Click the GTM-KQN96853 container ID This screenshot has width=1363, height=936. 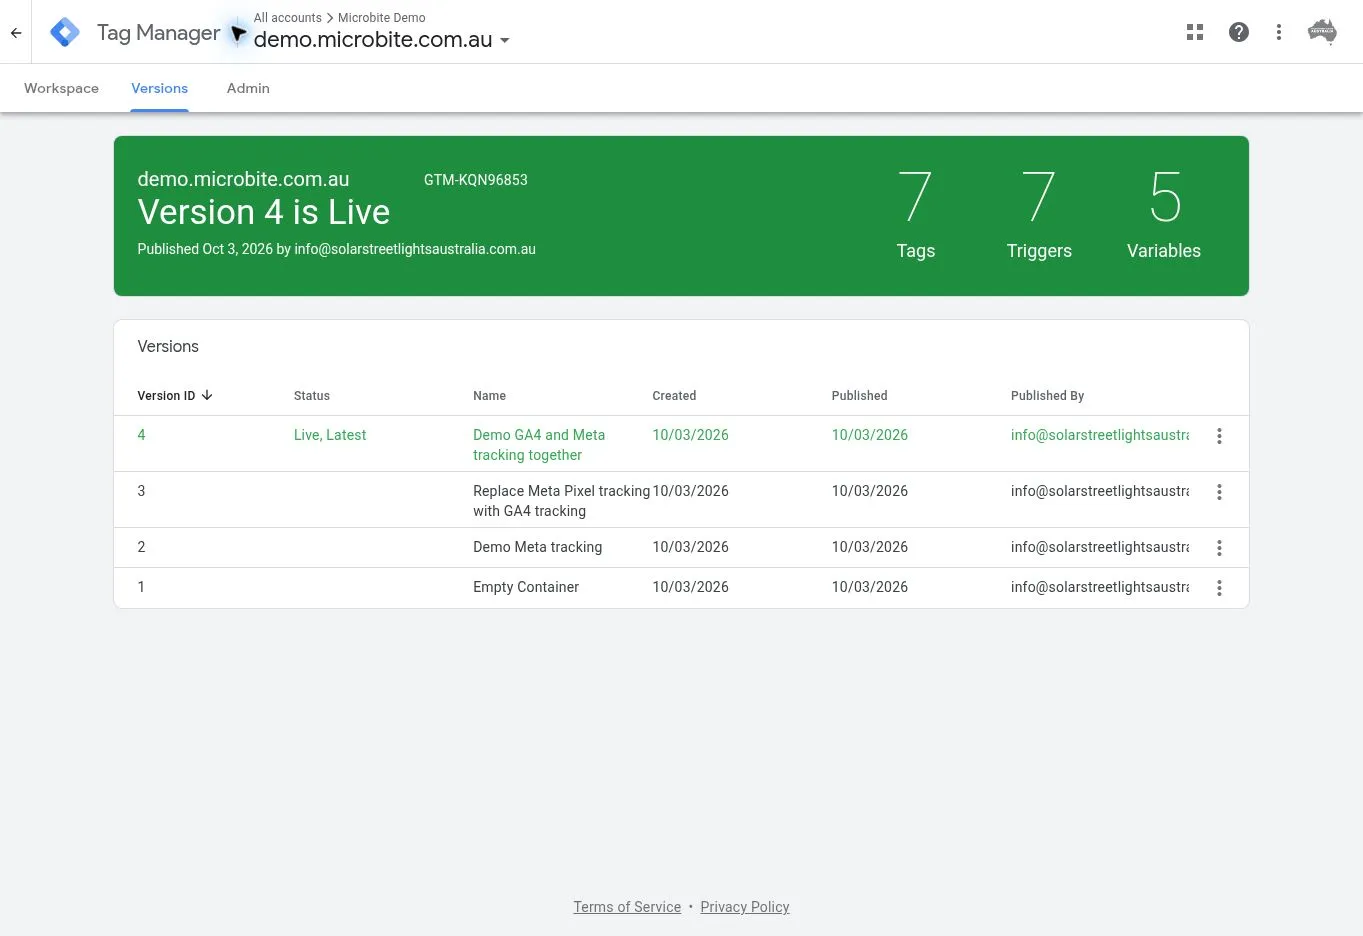476,180
